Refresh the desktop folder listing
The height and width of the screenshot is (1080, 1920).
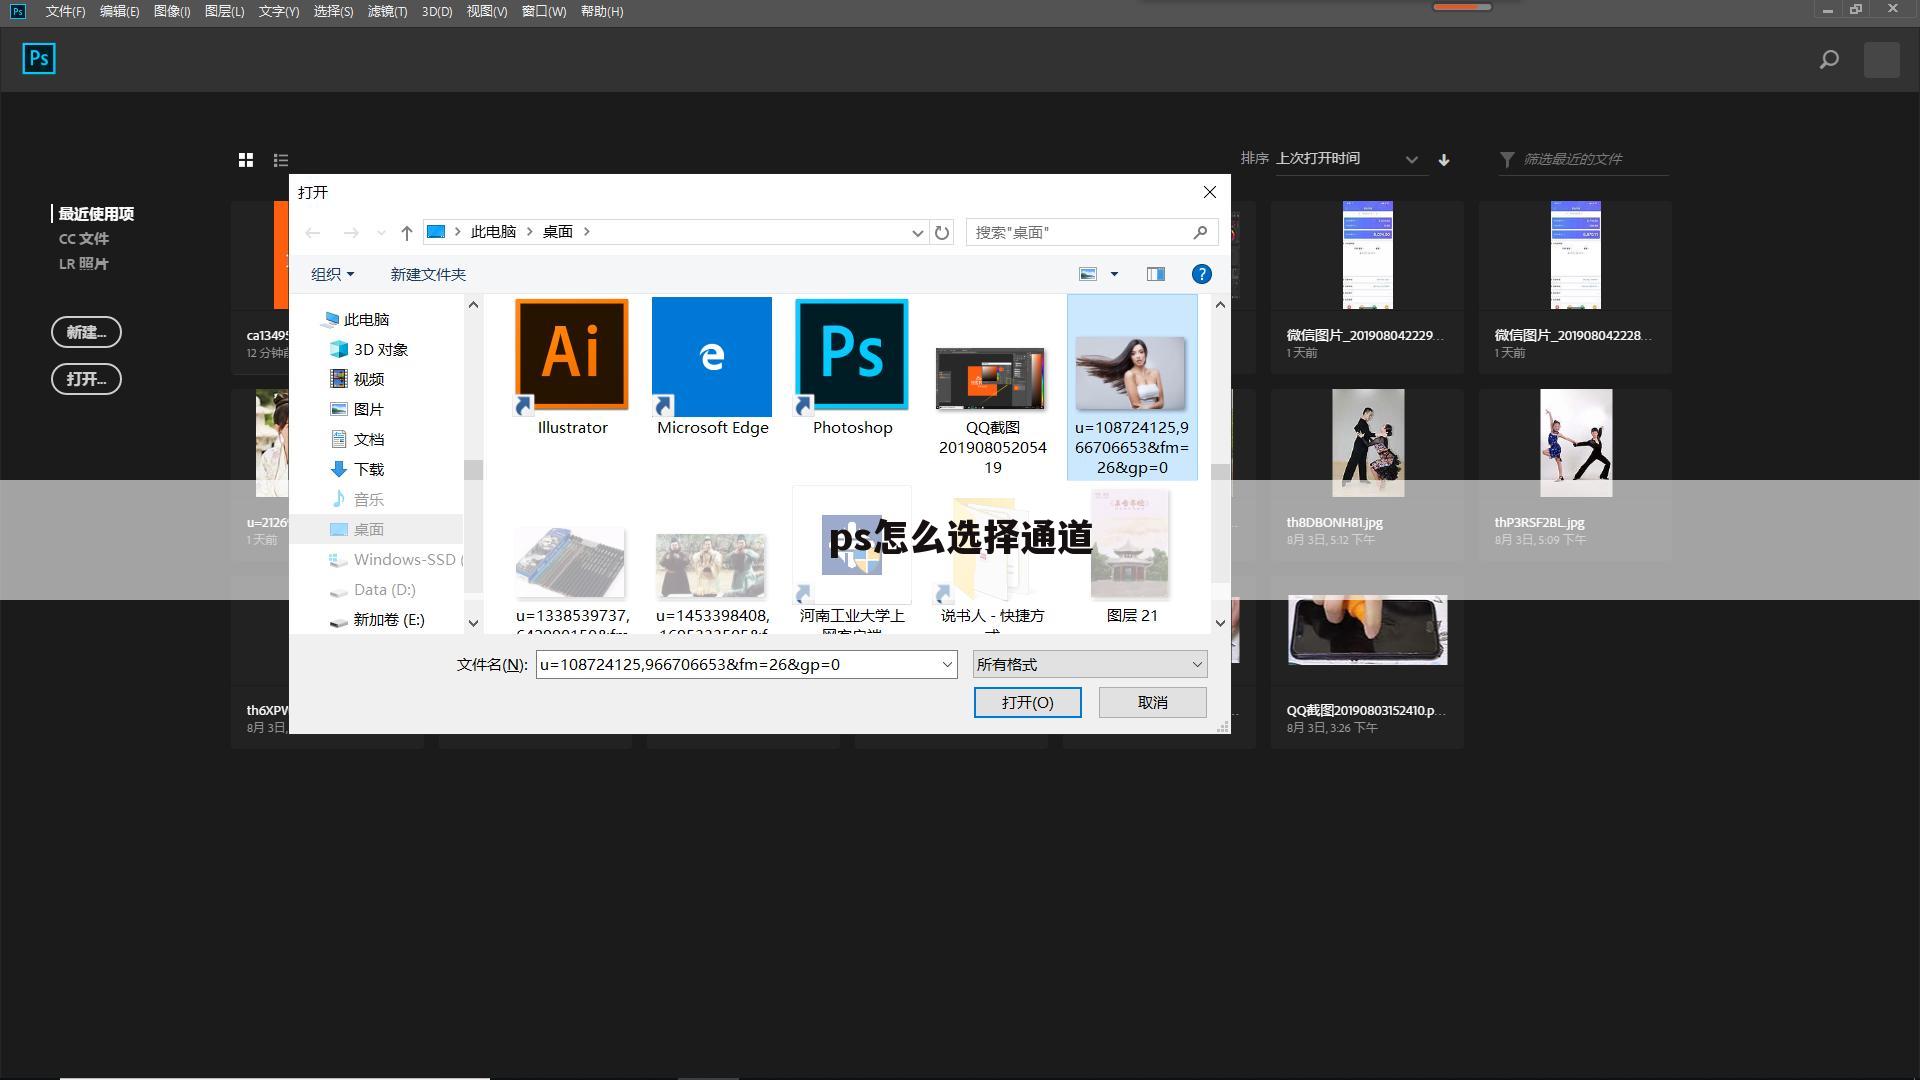pos(942,232)
